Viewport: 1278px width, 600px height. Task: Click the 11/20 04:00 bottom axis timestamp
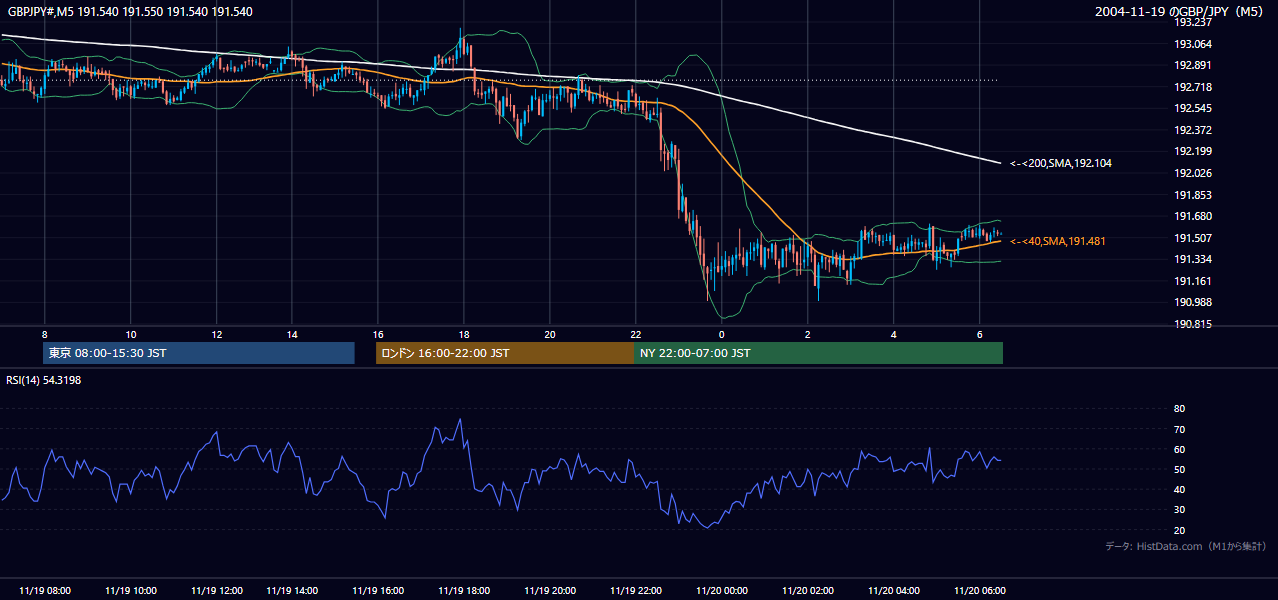(x=894, y=591)
